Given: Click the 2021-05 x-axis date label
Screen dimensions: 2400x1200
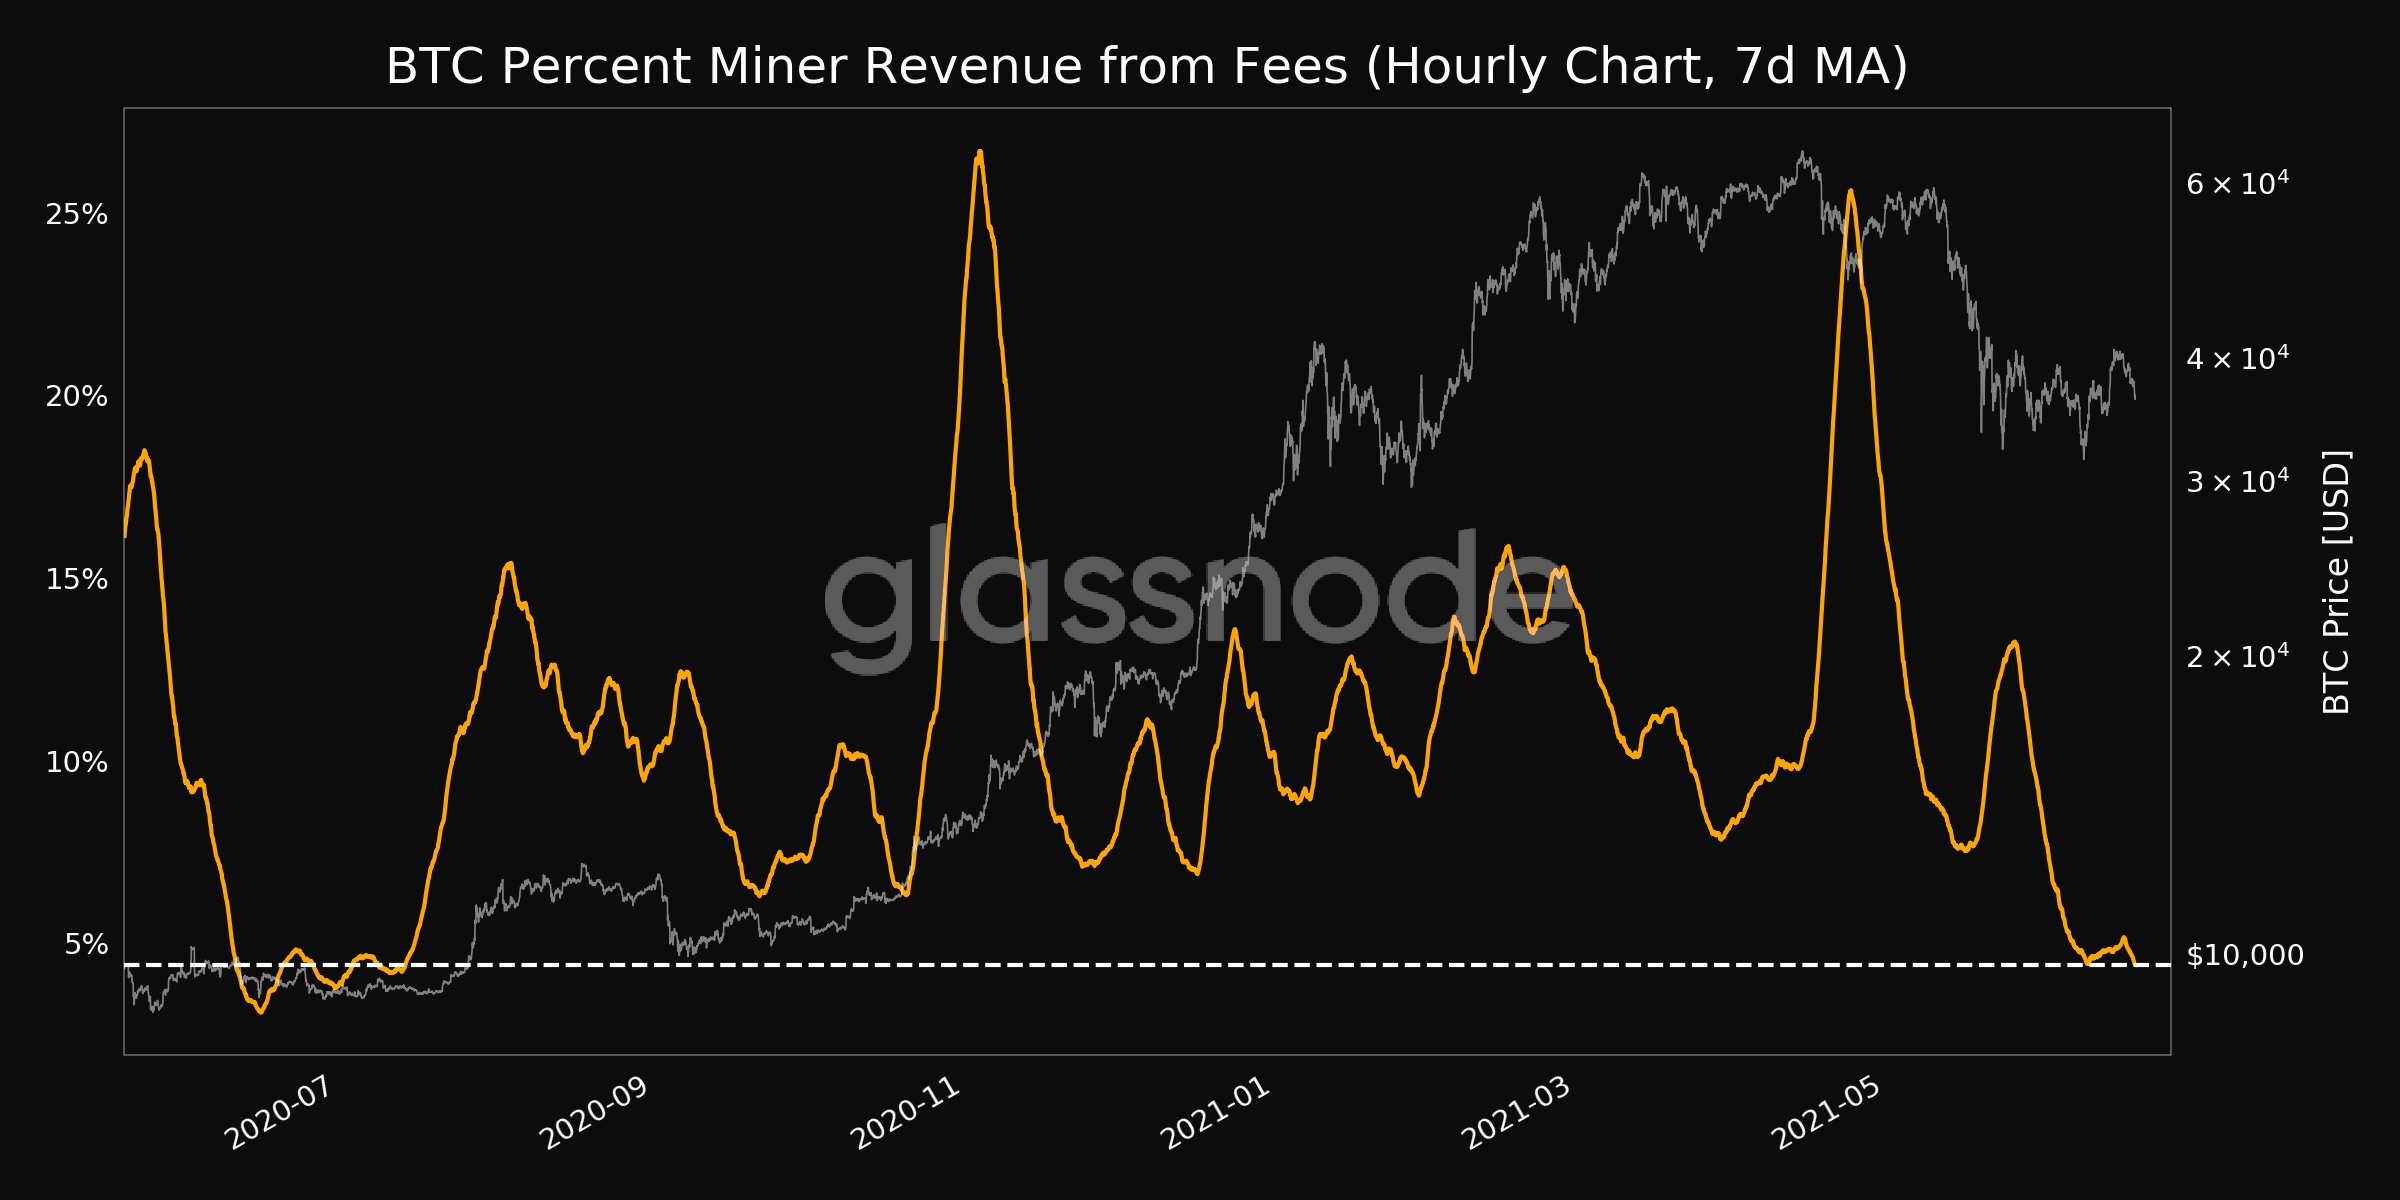Looking at the screenshot, I should click(1826, 1114).
